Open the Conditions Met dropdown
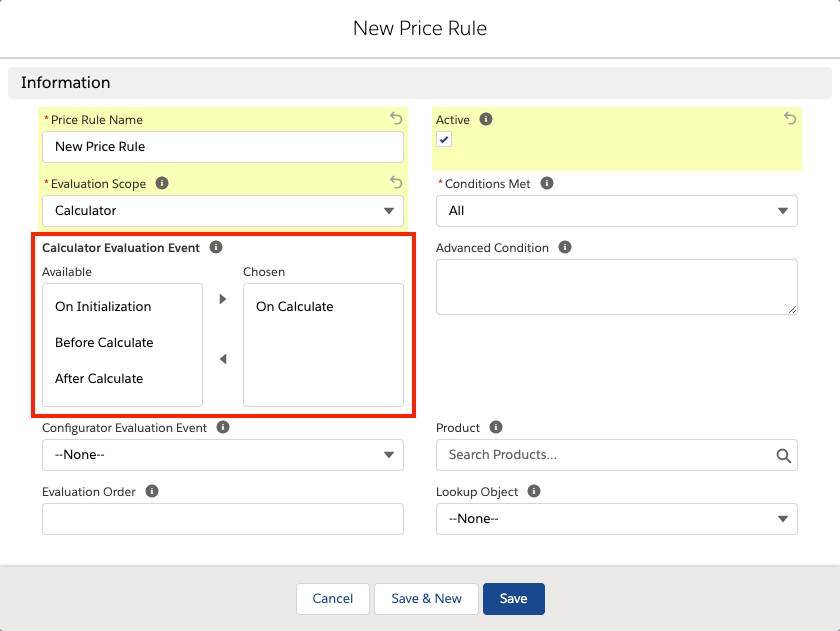This screenshot has width=840, height=631. 617,211
